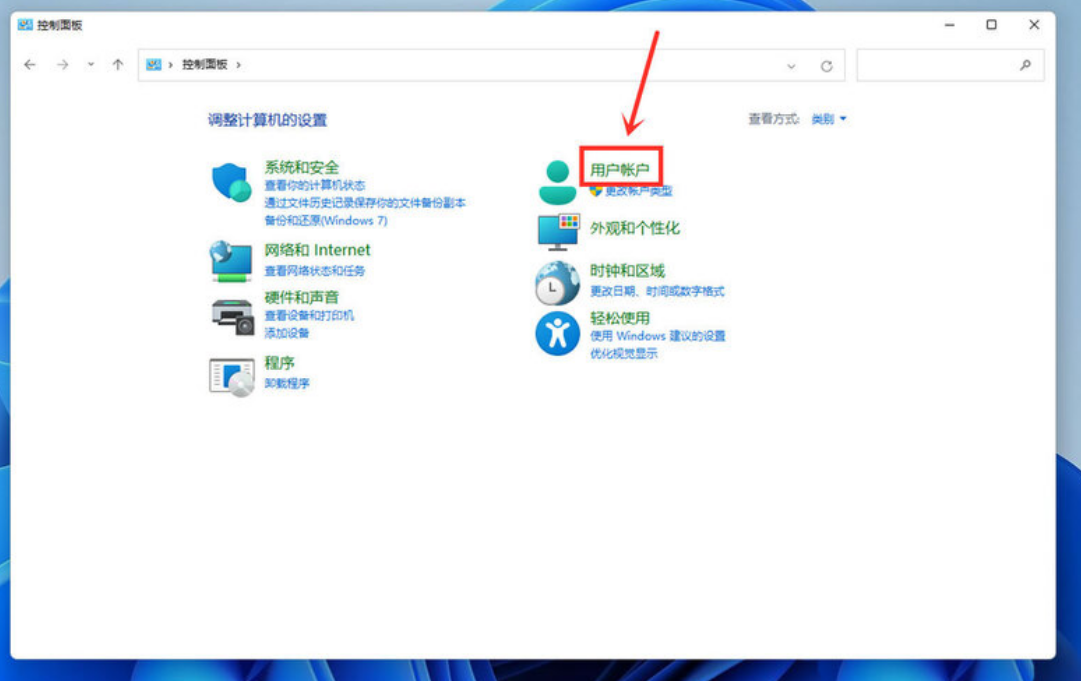Open 硬件和声音 heading link

[x=302, y=297]
